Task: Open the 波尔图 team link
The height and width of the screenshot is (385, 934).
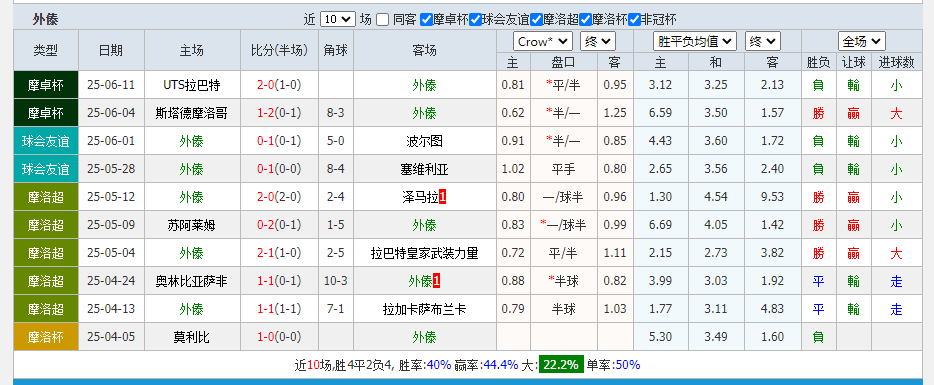Action: [x=425, y=141]
